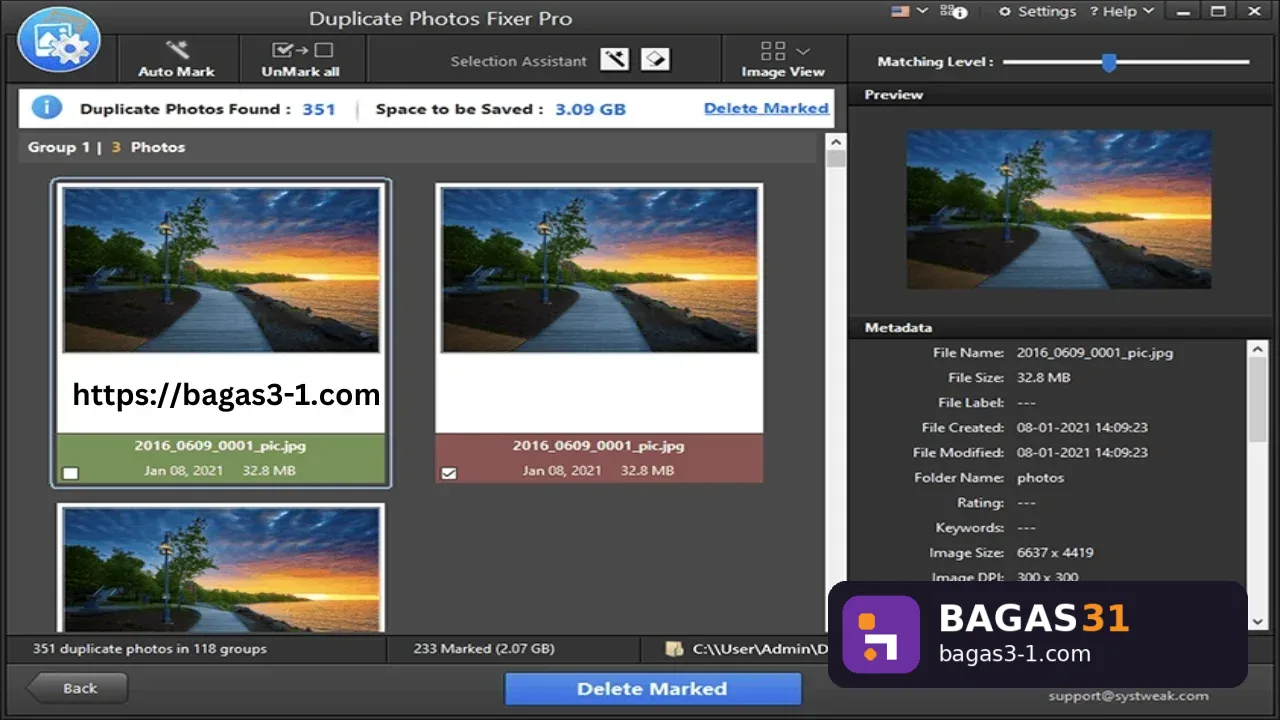Click the support@systweak.com link
This screenshot has width=1280, height=720.
tap(1128, 696)
